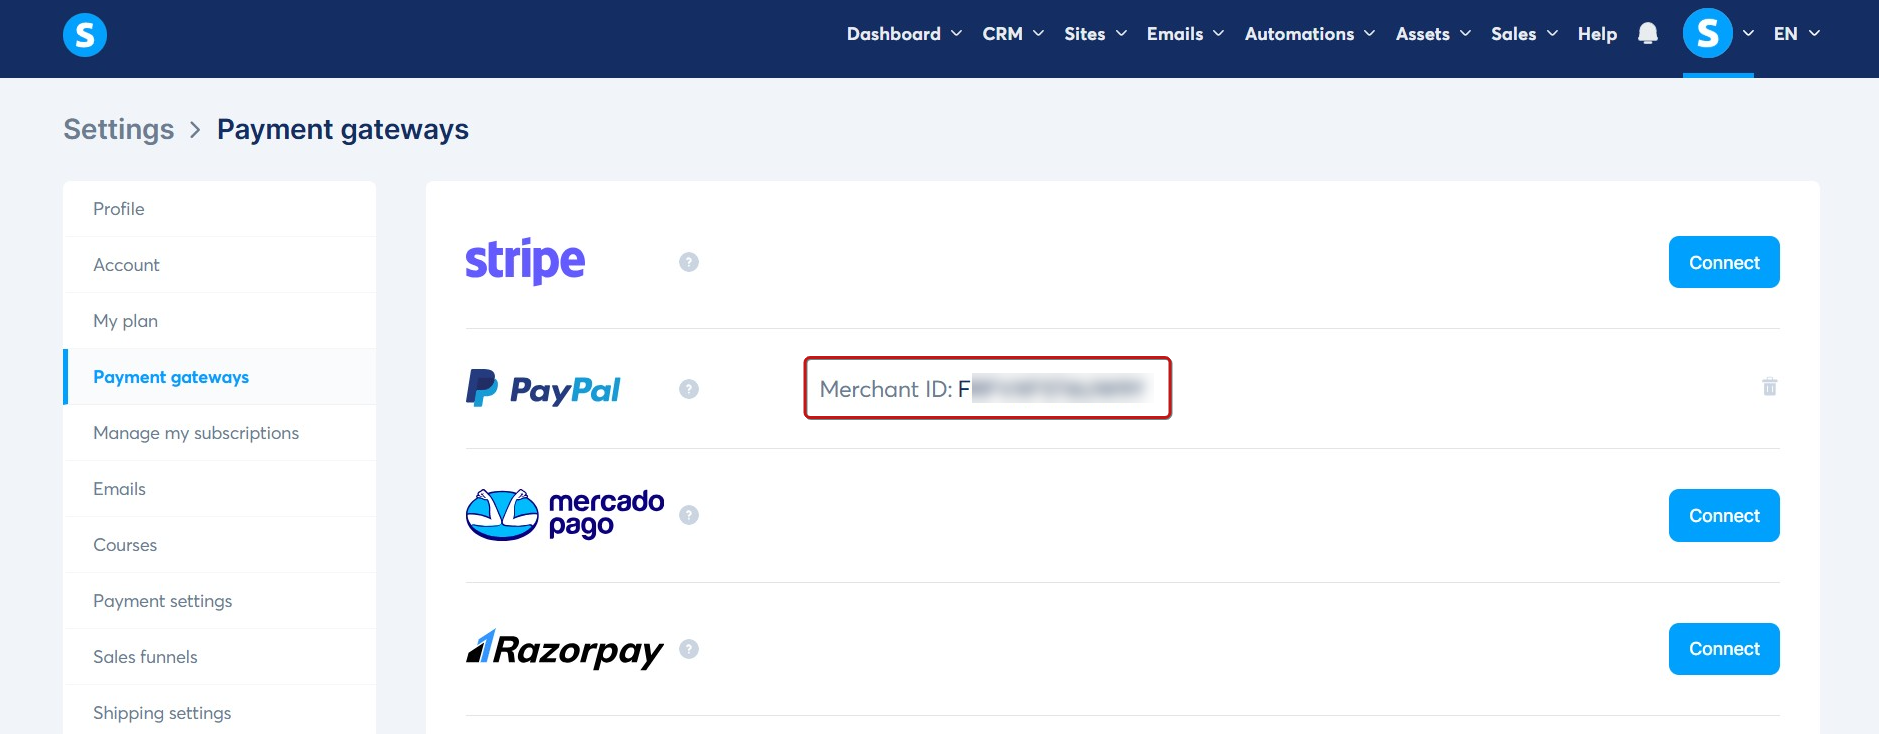Screen dimensions: 1879x734
Task: Click the systeme.io logo in the header
Action: pyautogui.click(x=85, y=35)
